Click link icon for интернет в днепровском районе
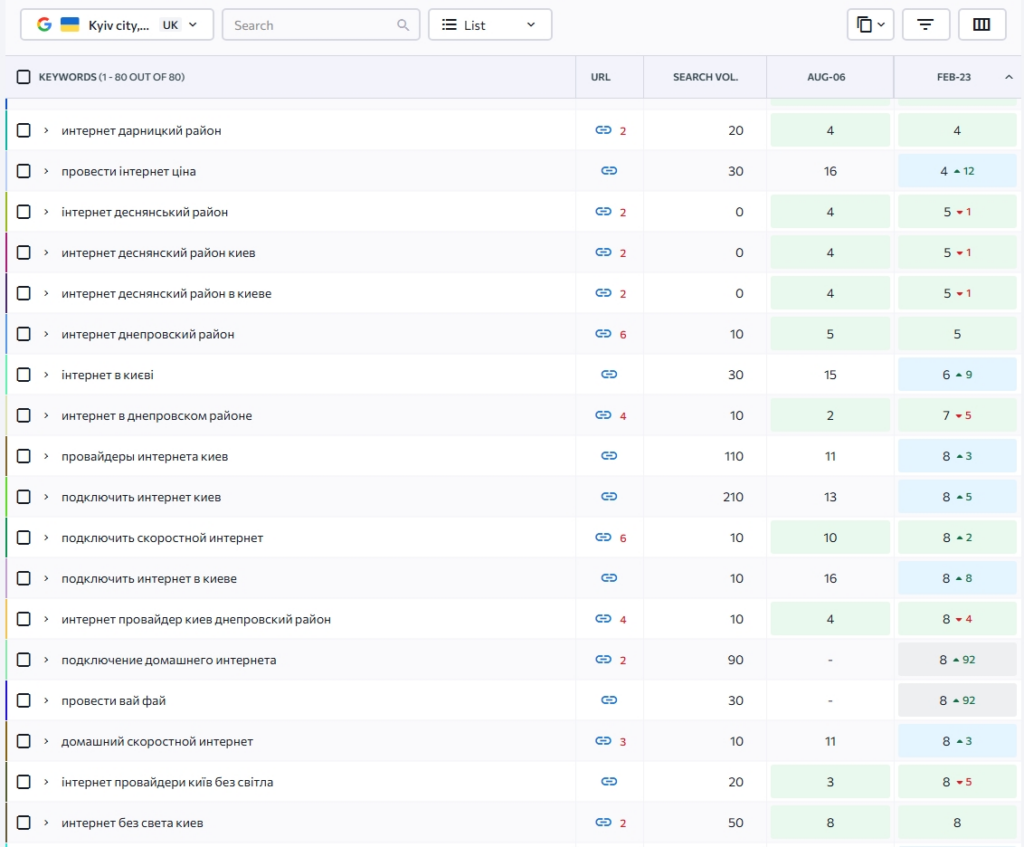This screenshot has width=1024, height=847. (x=603, y=415)
